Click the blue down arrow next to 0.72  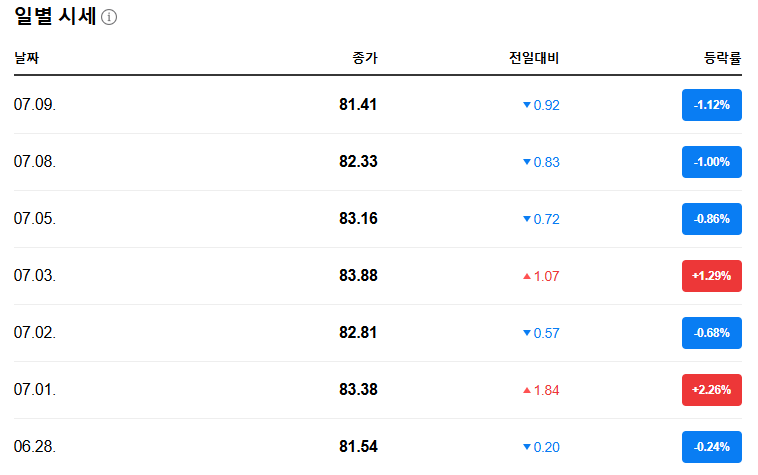[527, 219]
